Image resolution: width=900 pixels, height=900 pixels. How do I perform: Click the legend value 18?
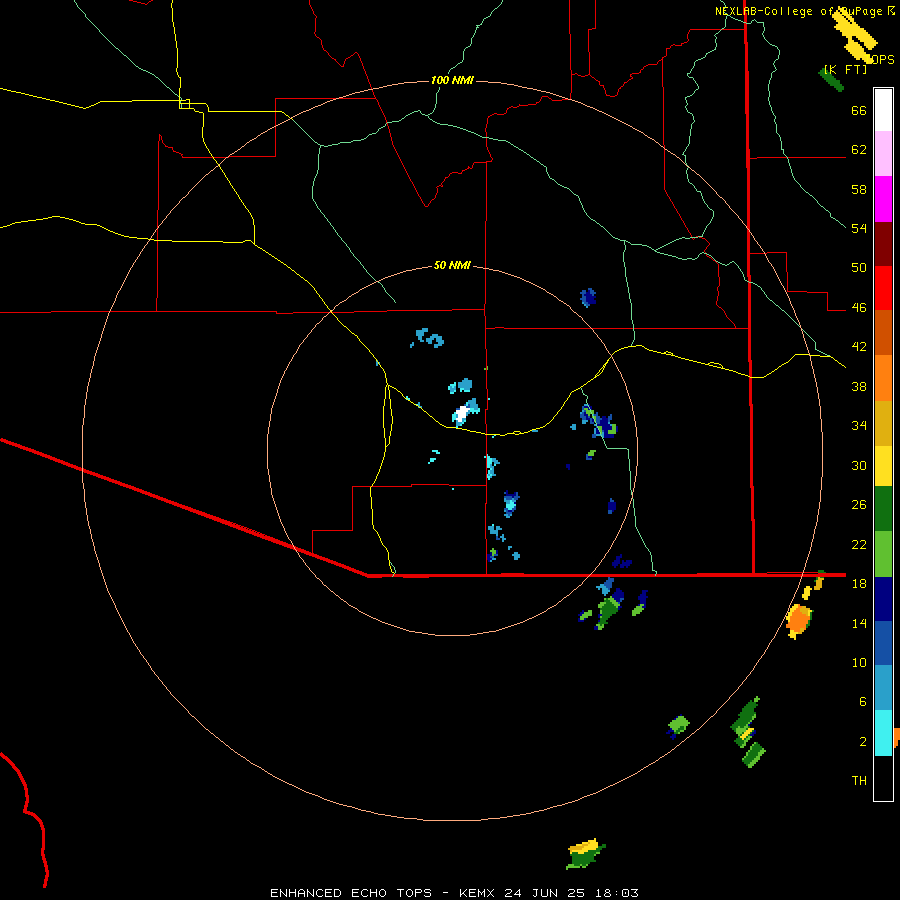coord(859,584)
